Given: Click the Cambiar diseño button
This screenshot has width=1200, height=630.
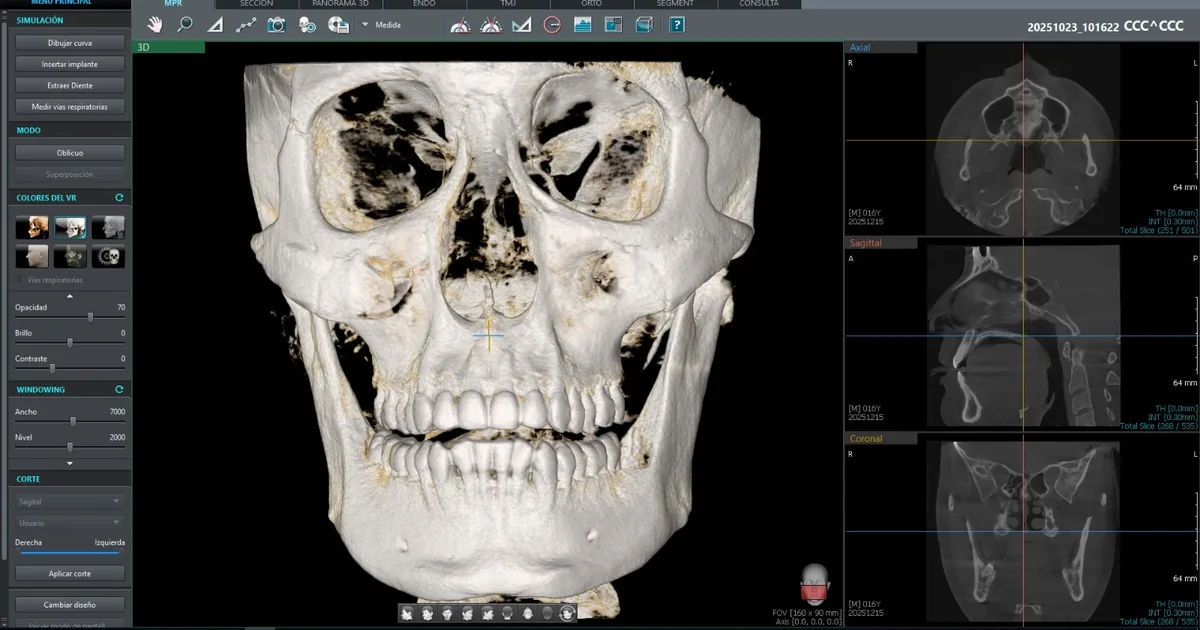Looking at the screenshot, I should click(x=70, y=605).
